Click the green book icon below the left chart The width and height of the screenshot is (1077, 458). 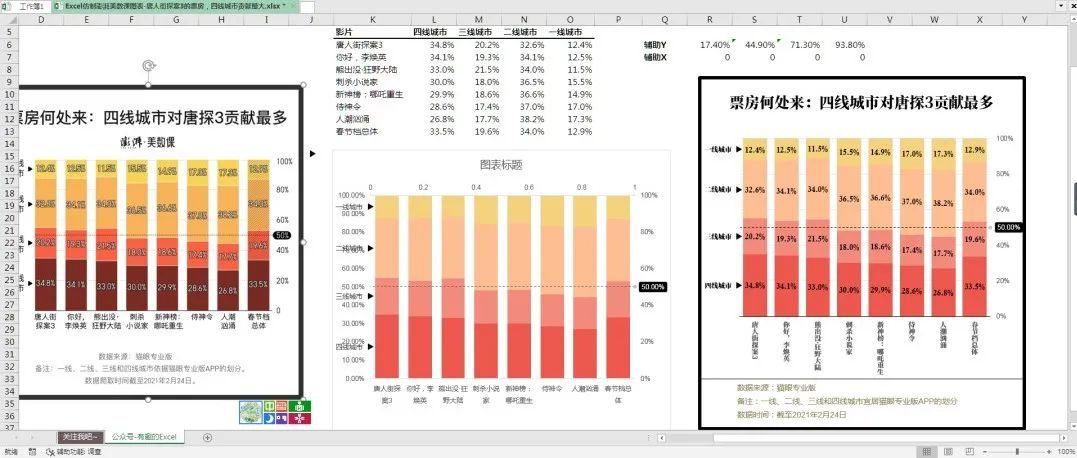coord(269,407)
